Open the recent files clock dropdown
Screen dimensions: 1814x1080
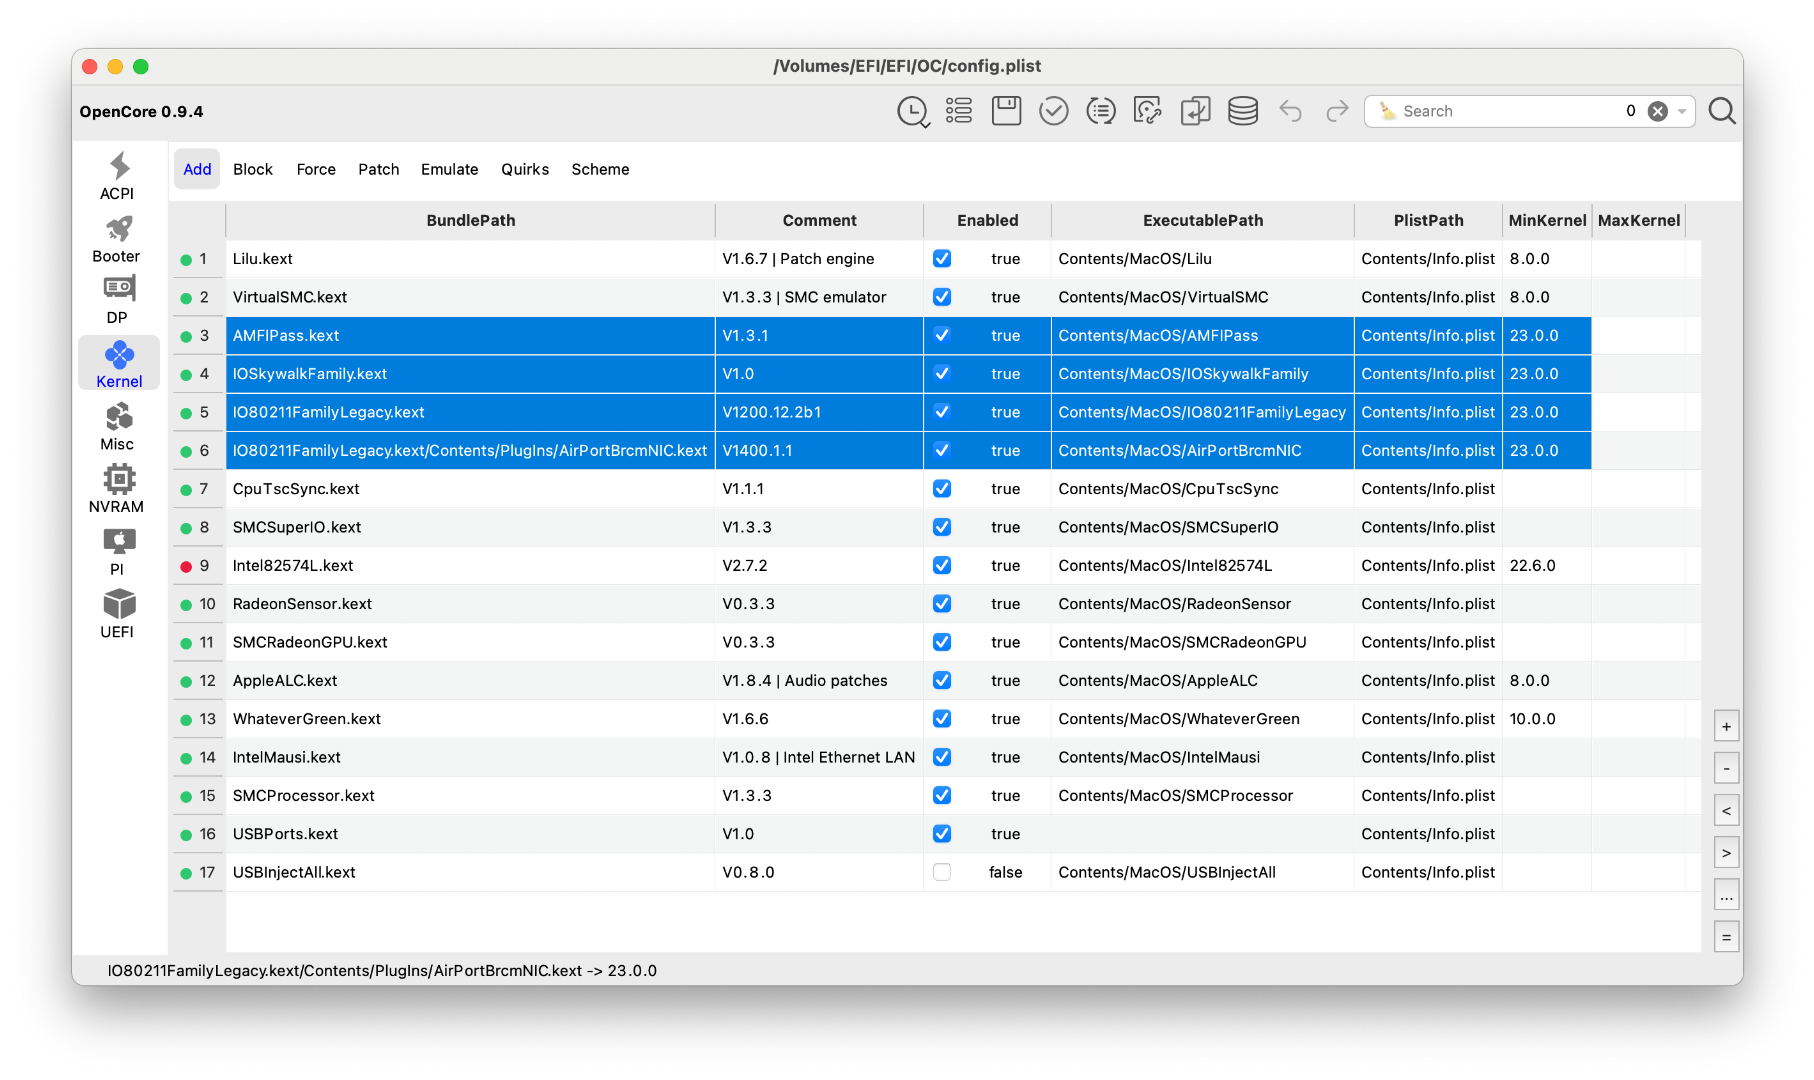913,111
